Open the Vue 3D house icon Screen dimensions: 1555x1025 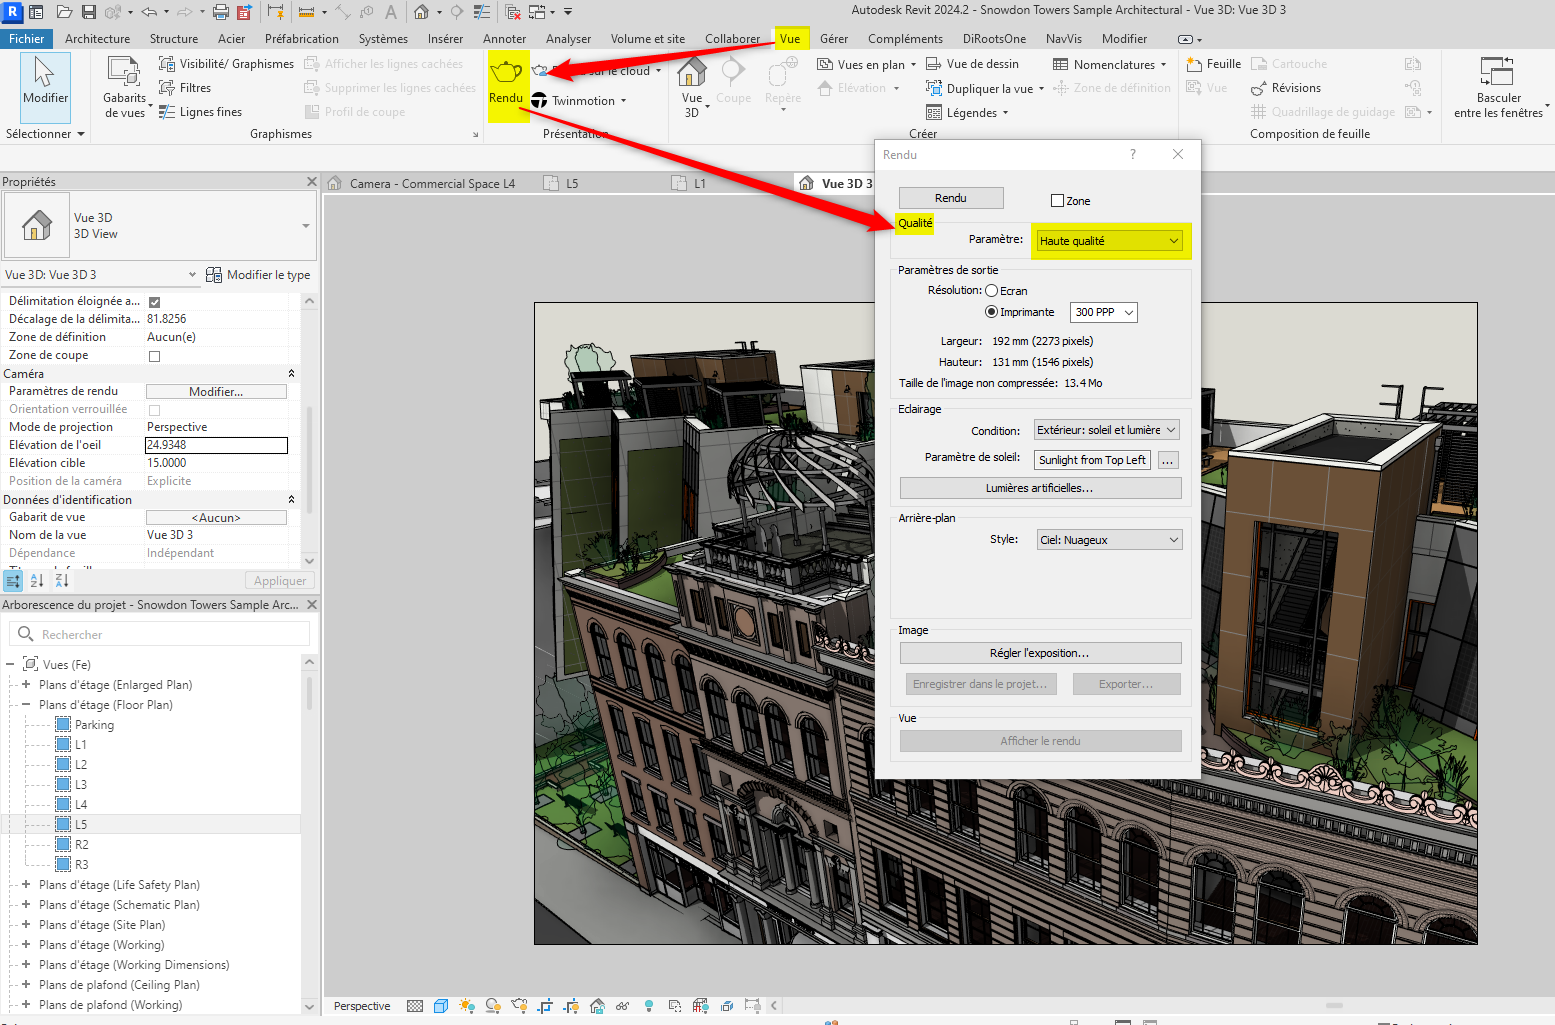coord(691,73)
